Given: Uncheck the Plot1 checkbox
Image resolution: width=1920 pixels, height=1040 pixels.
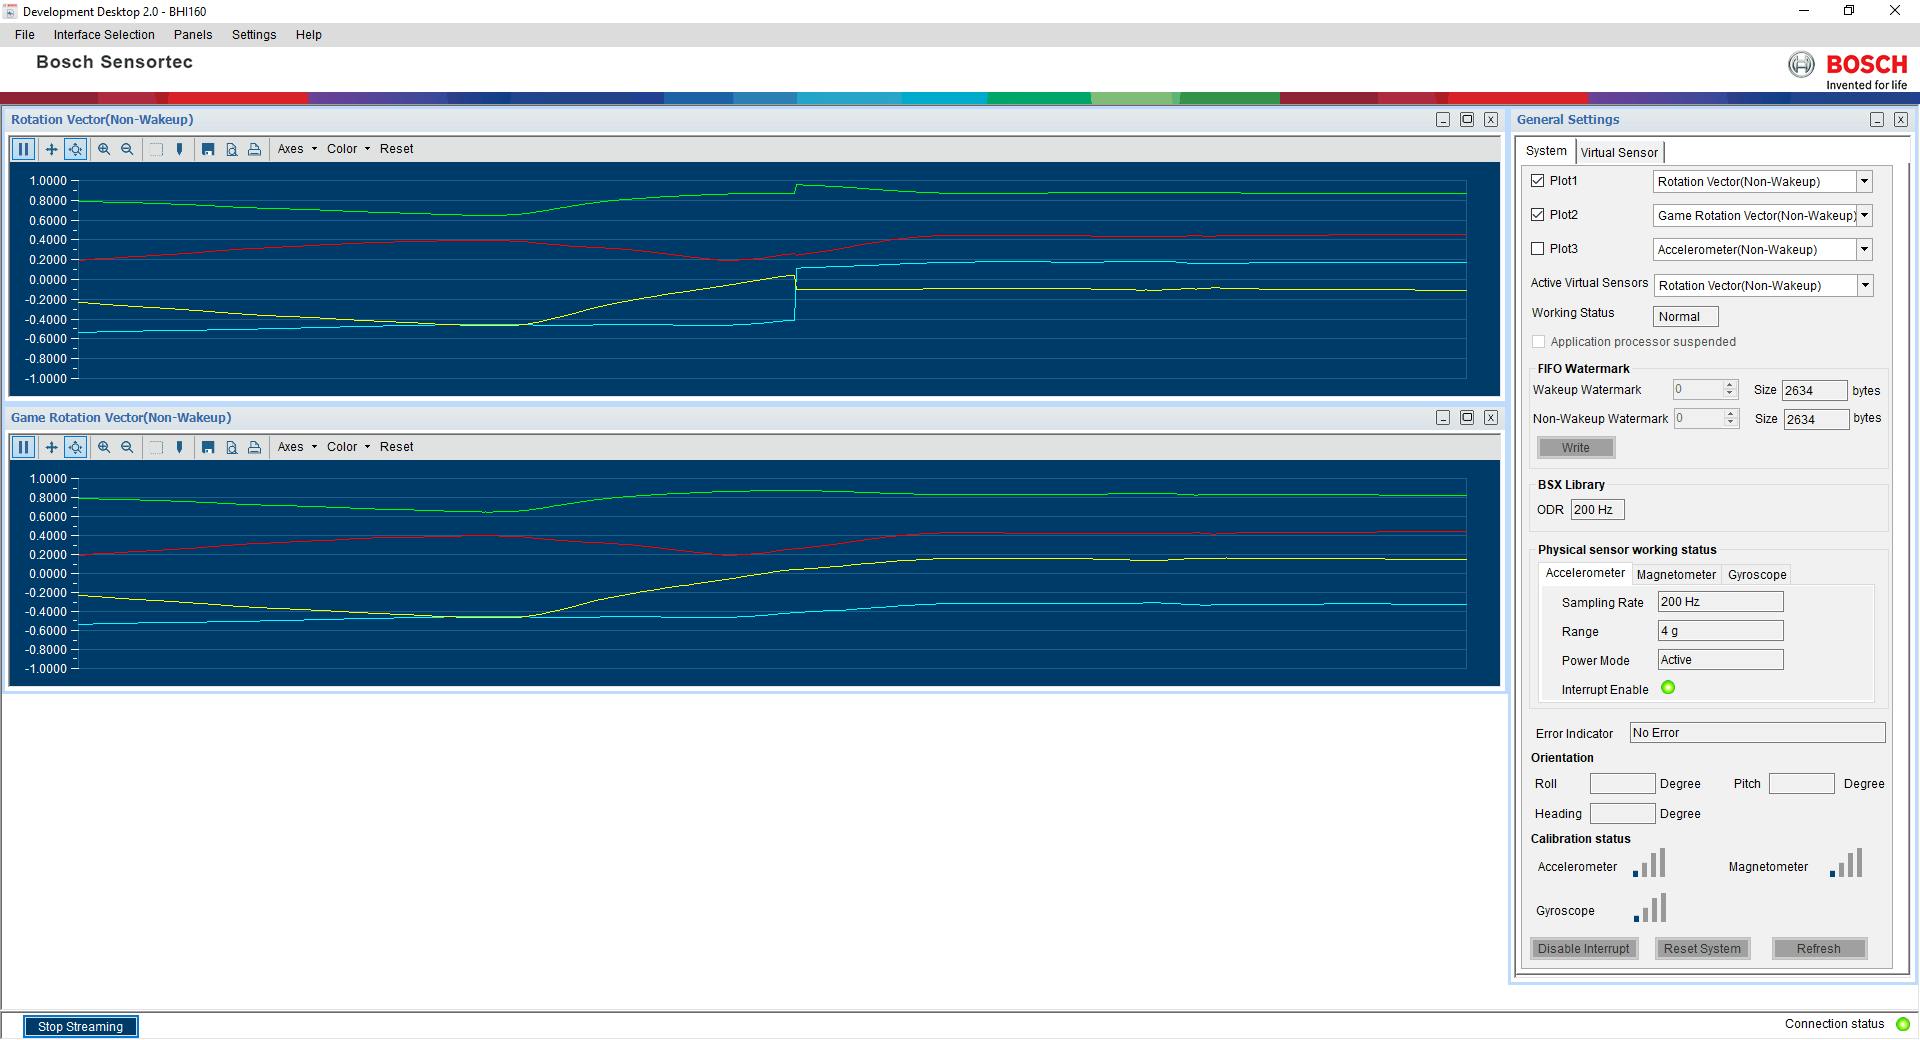Looking at the screenshot, I should tap(1538, 181).
